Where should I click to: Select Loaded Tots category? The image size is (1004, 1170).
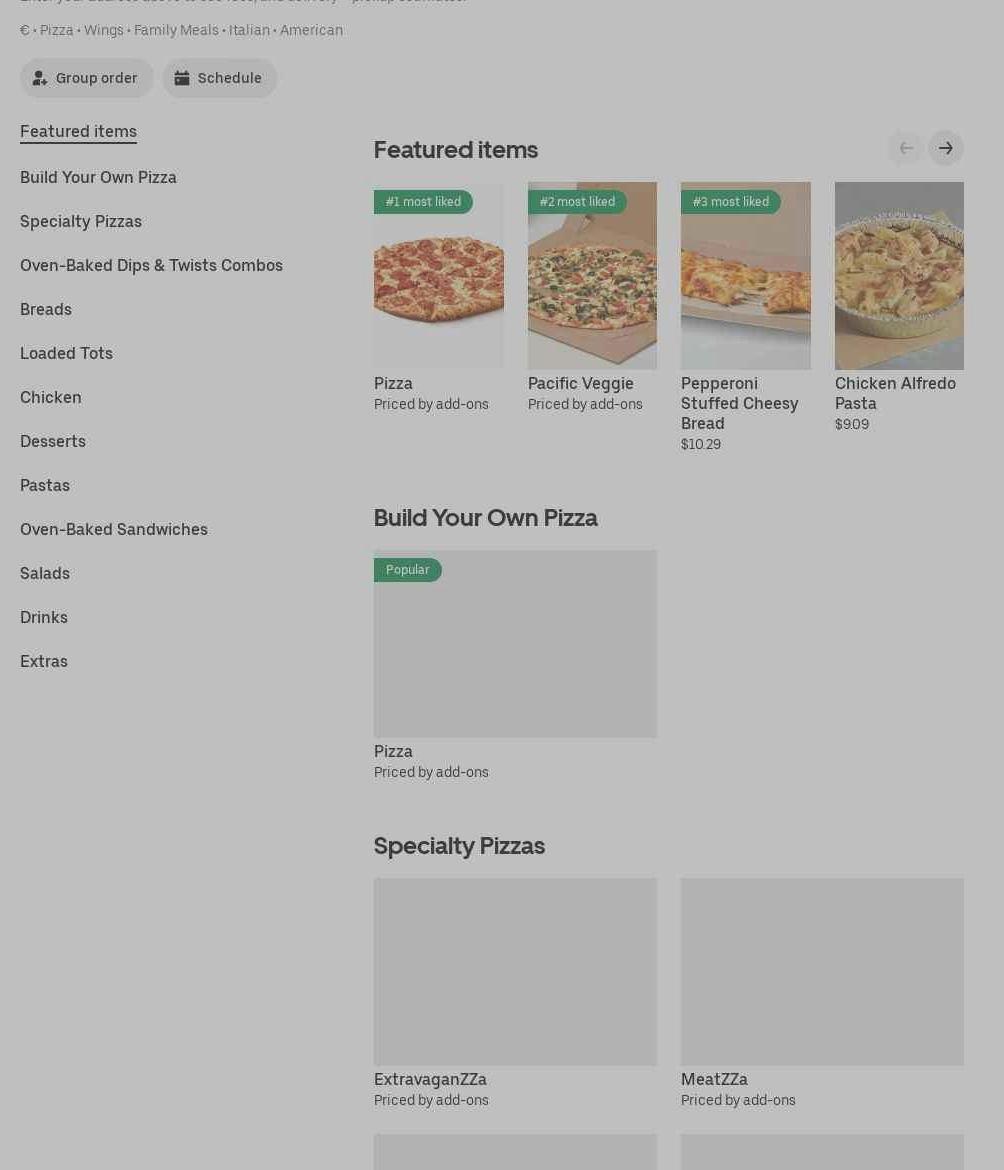point(66,353)
